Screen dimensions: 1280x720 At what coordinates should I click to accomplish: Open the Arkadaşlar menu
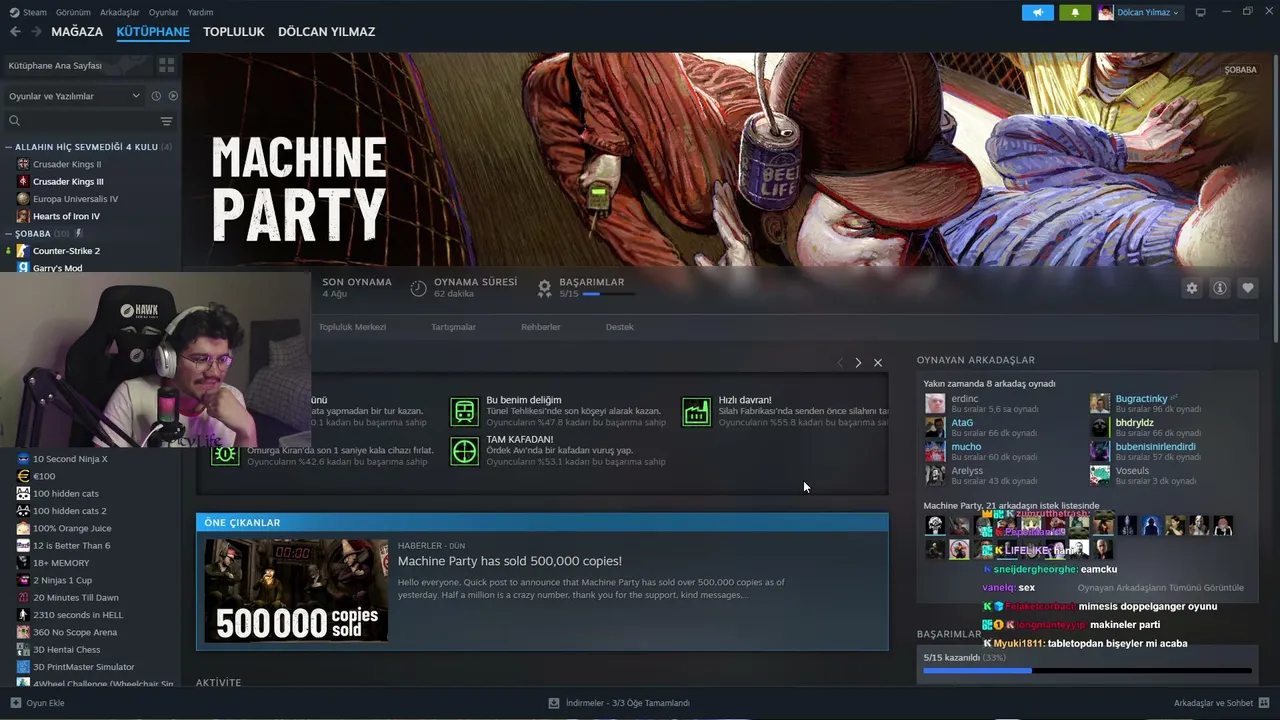point(120,12)
